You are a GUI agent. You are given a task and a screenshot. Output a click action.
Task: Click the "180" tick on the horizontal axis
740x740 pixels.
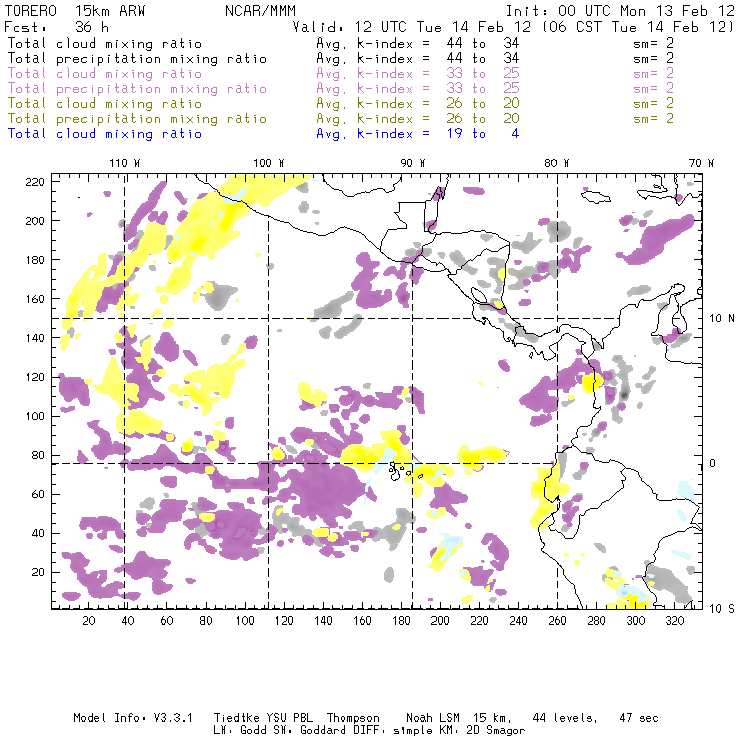(401, 621)
